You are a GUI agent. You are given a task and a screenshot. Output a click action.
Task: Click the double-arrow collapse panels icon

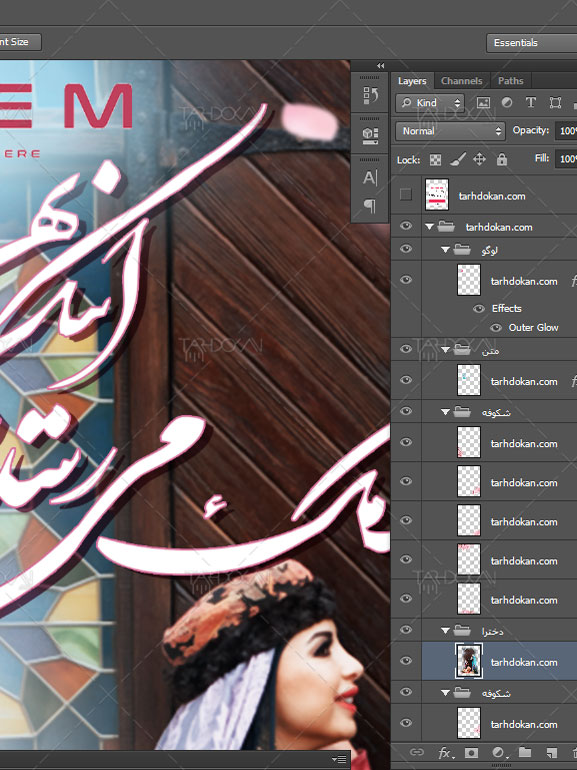pos(381,66)
